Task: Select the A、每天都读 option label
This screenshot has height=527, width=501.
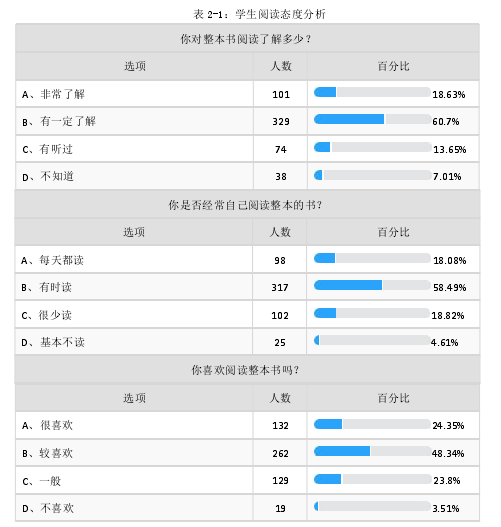Action: point(52,260)
